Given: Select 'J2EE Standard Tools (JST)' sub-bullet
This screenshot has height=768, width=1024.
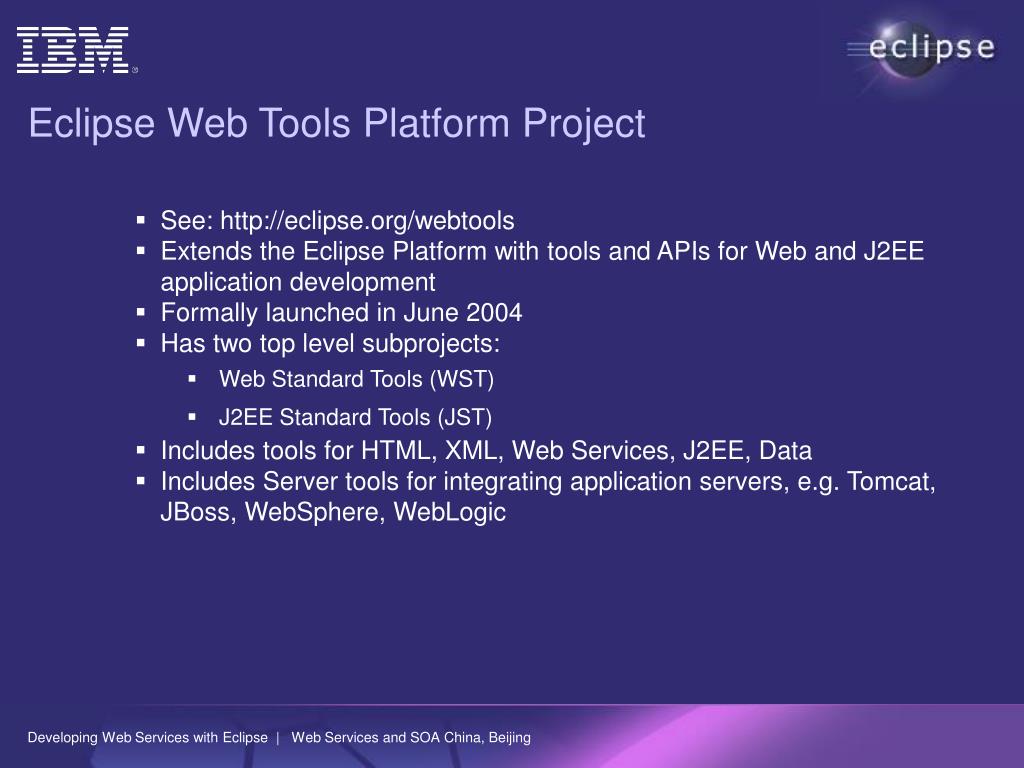Looking at the screenshot, I should pos(355,417).
